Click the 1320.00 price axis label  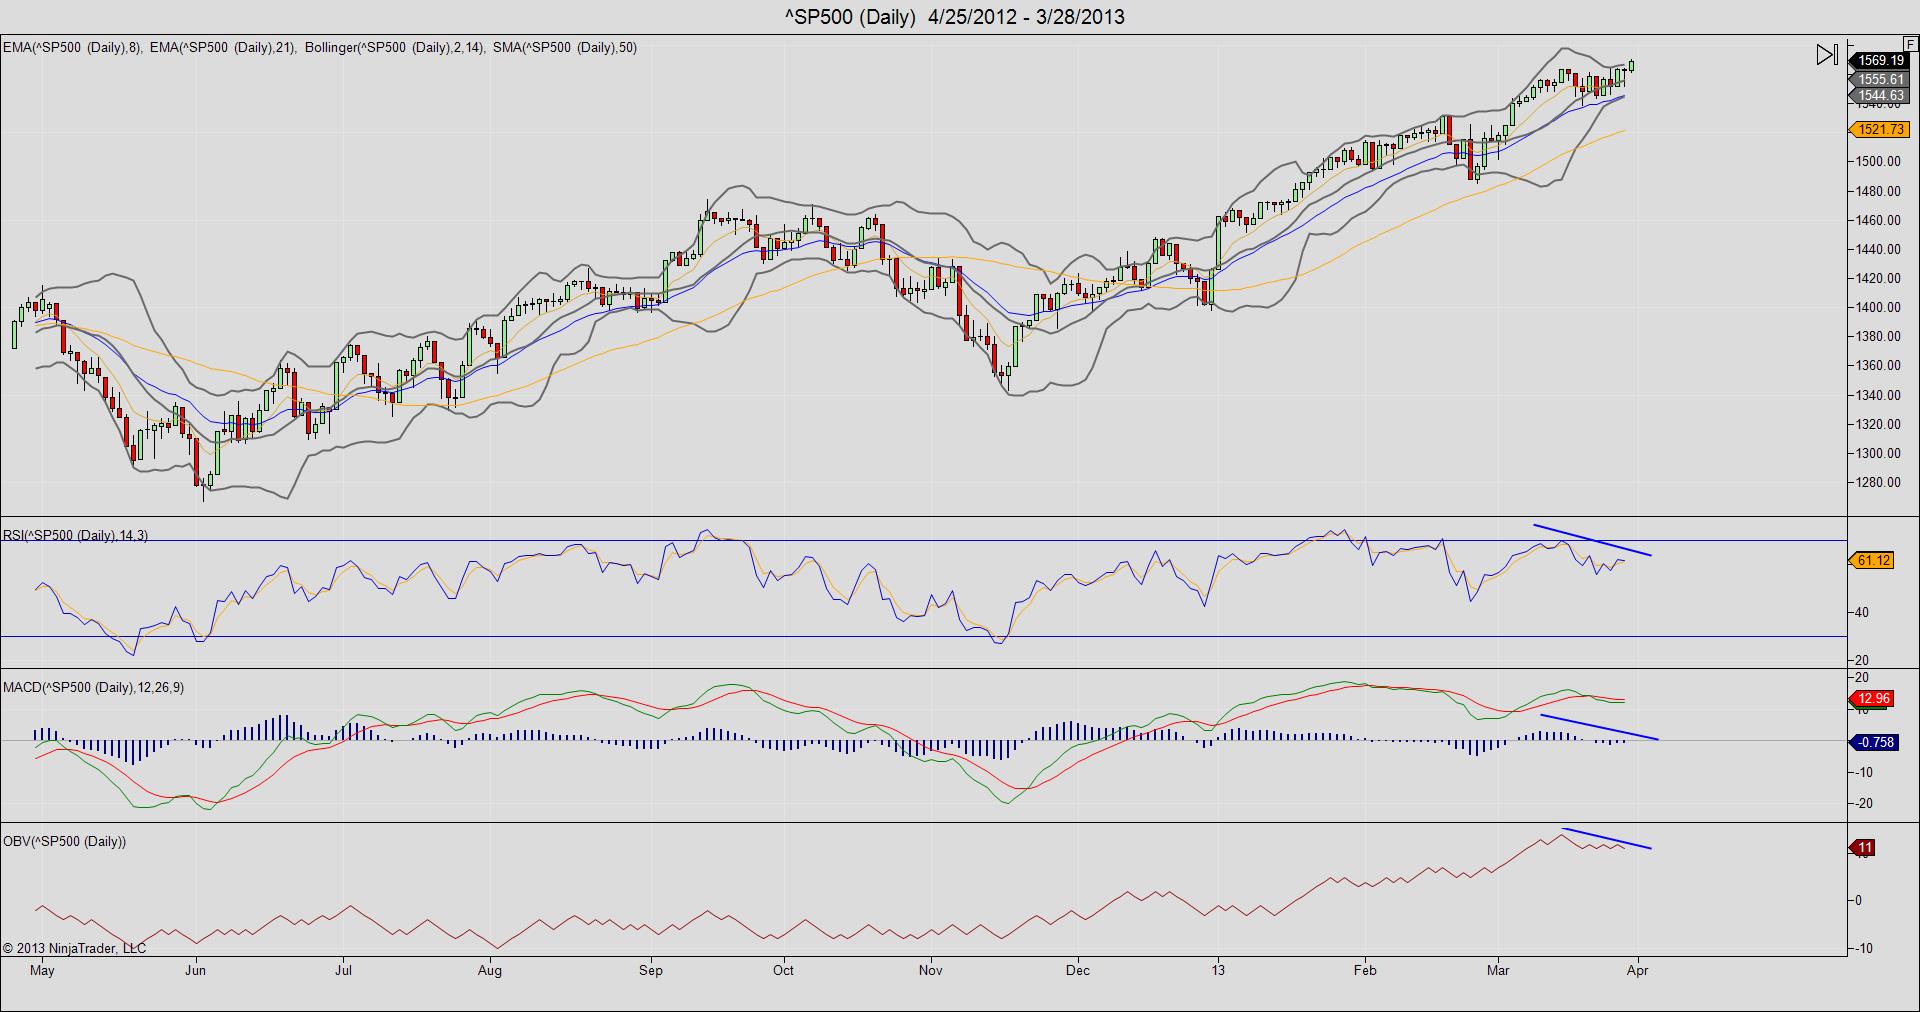pos(1879,424)
